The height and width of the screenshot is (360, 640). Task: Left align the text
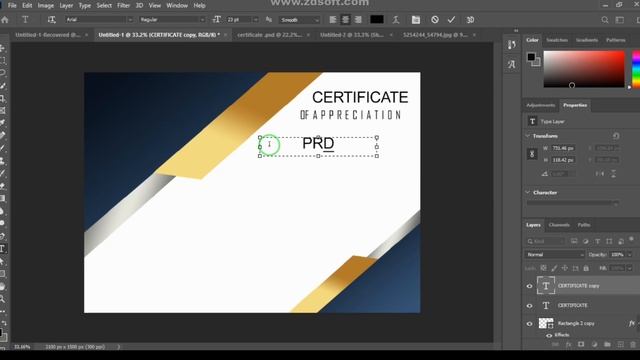(x=333, y=20)
